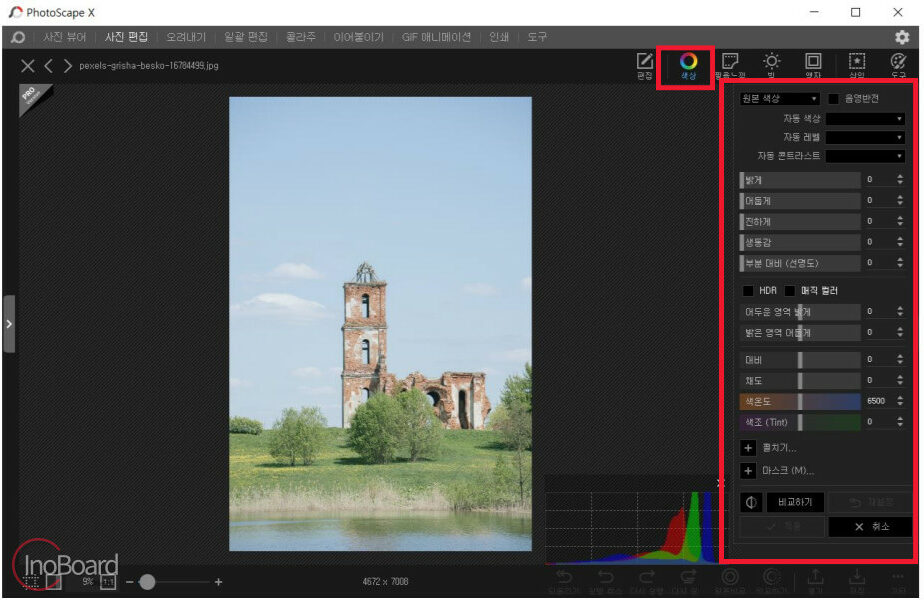
Task: Click the 색조 (Tint) slider
Action: tap(800, 422)
